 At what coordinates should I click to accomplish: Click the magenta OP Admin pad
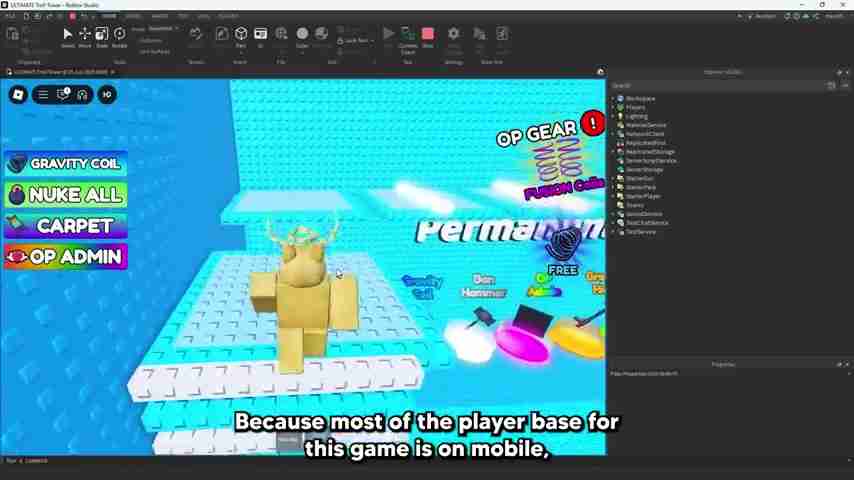[x=523, y=344]
